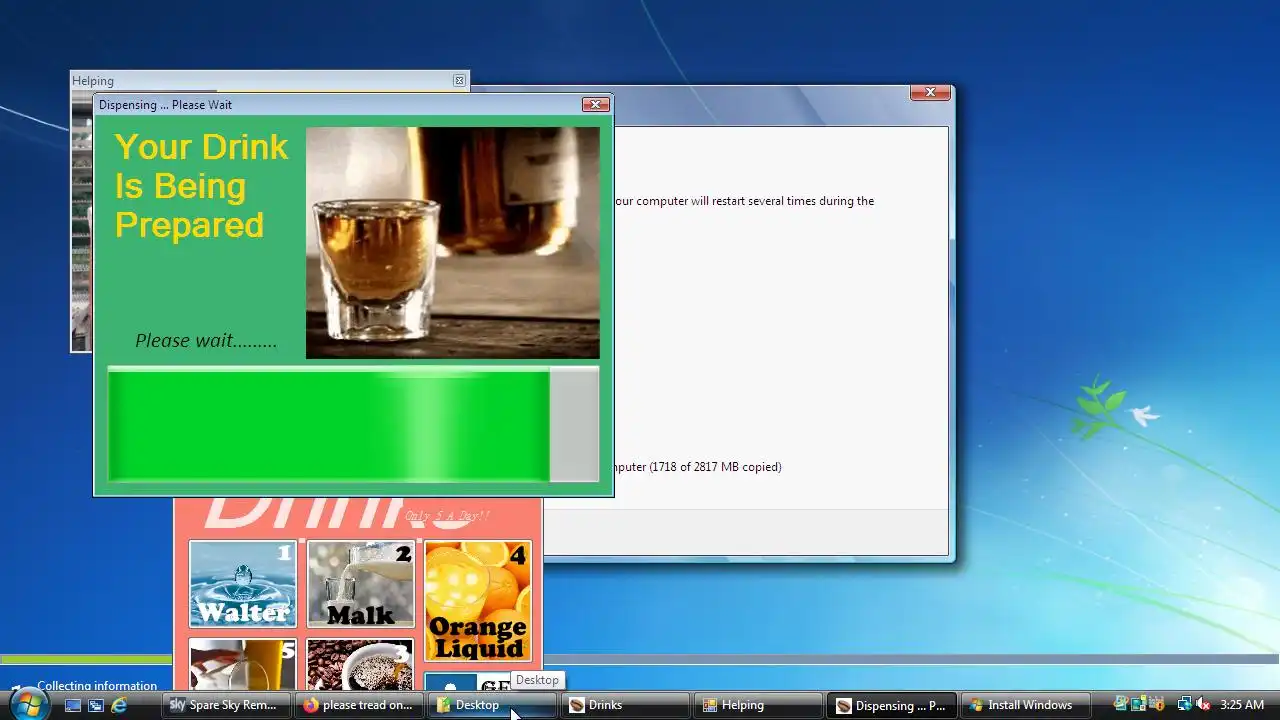Close the Install Windows dialog
This screenshot has height=720, width=1280.
point(930,92)
